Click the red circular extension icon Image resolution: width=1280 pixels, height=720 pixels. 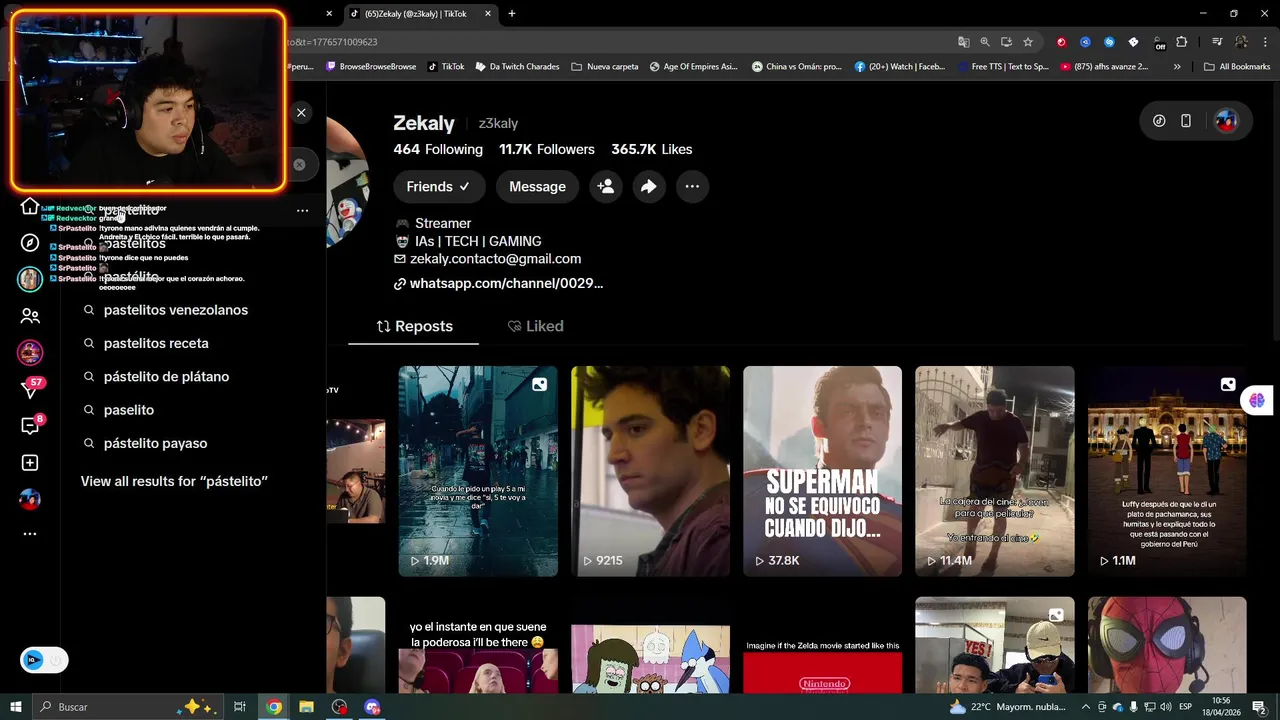pos(1061,42)
